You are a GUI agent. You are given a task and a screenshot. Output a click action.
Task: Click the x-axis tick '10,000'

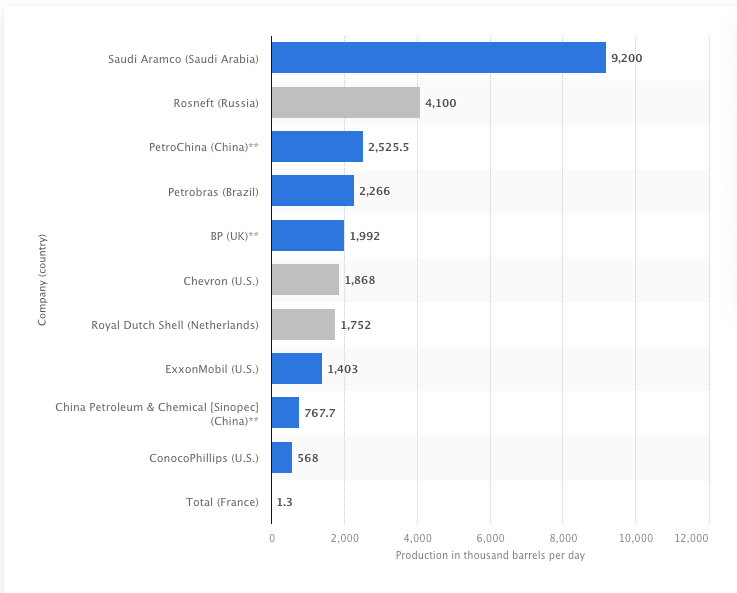pos(636,538)
